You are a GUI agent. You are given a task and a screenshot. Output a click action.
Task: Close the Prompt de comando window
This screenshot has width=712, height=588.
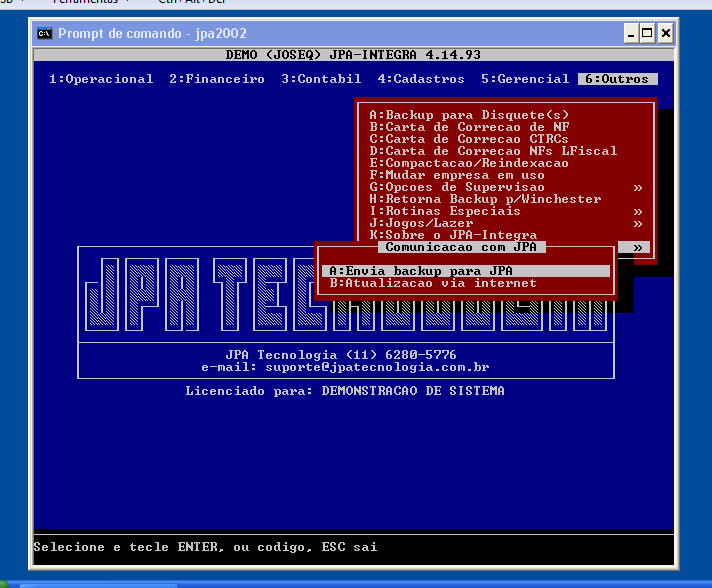[x=665, y=33]
